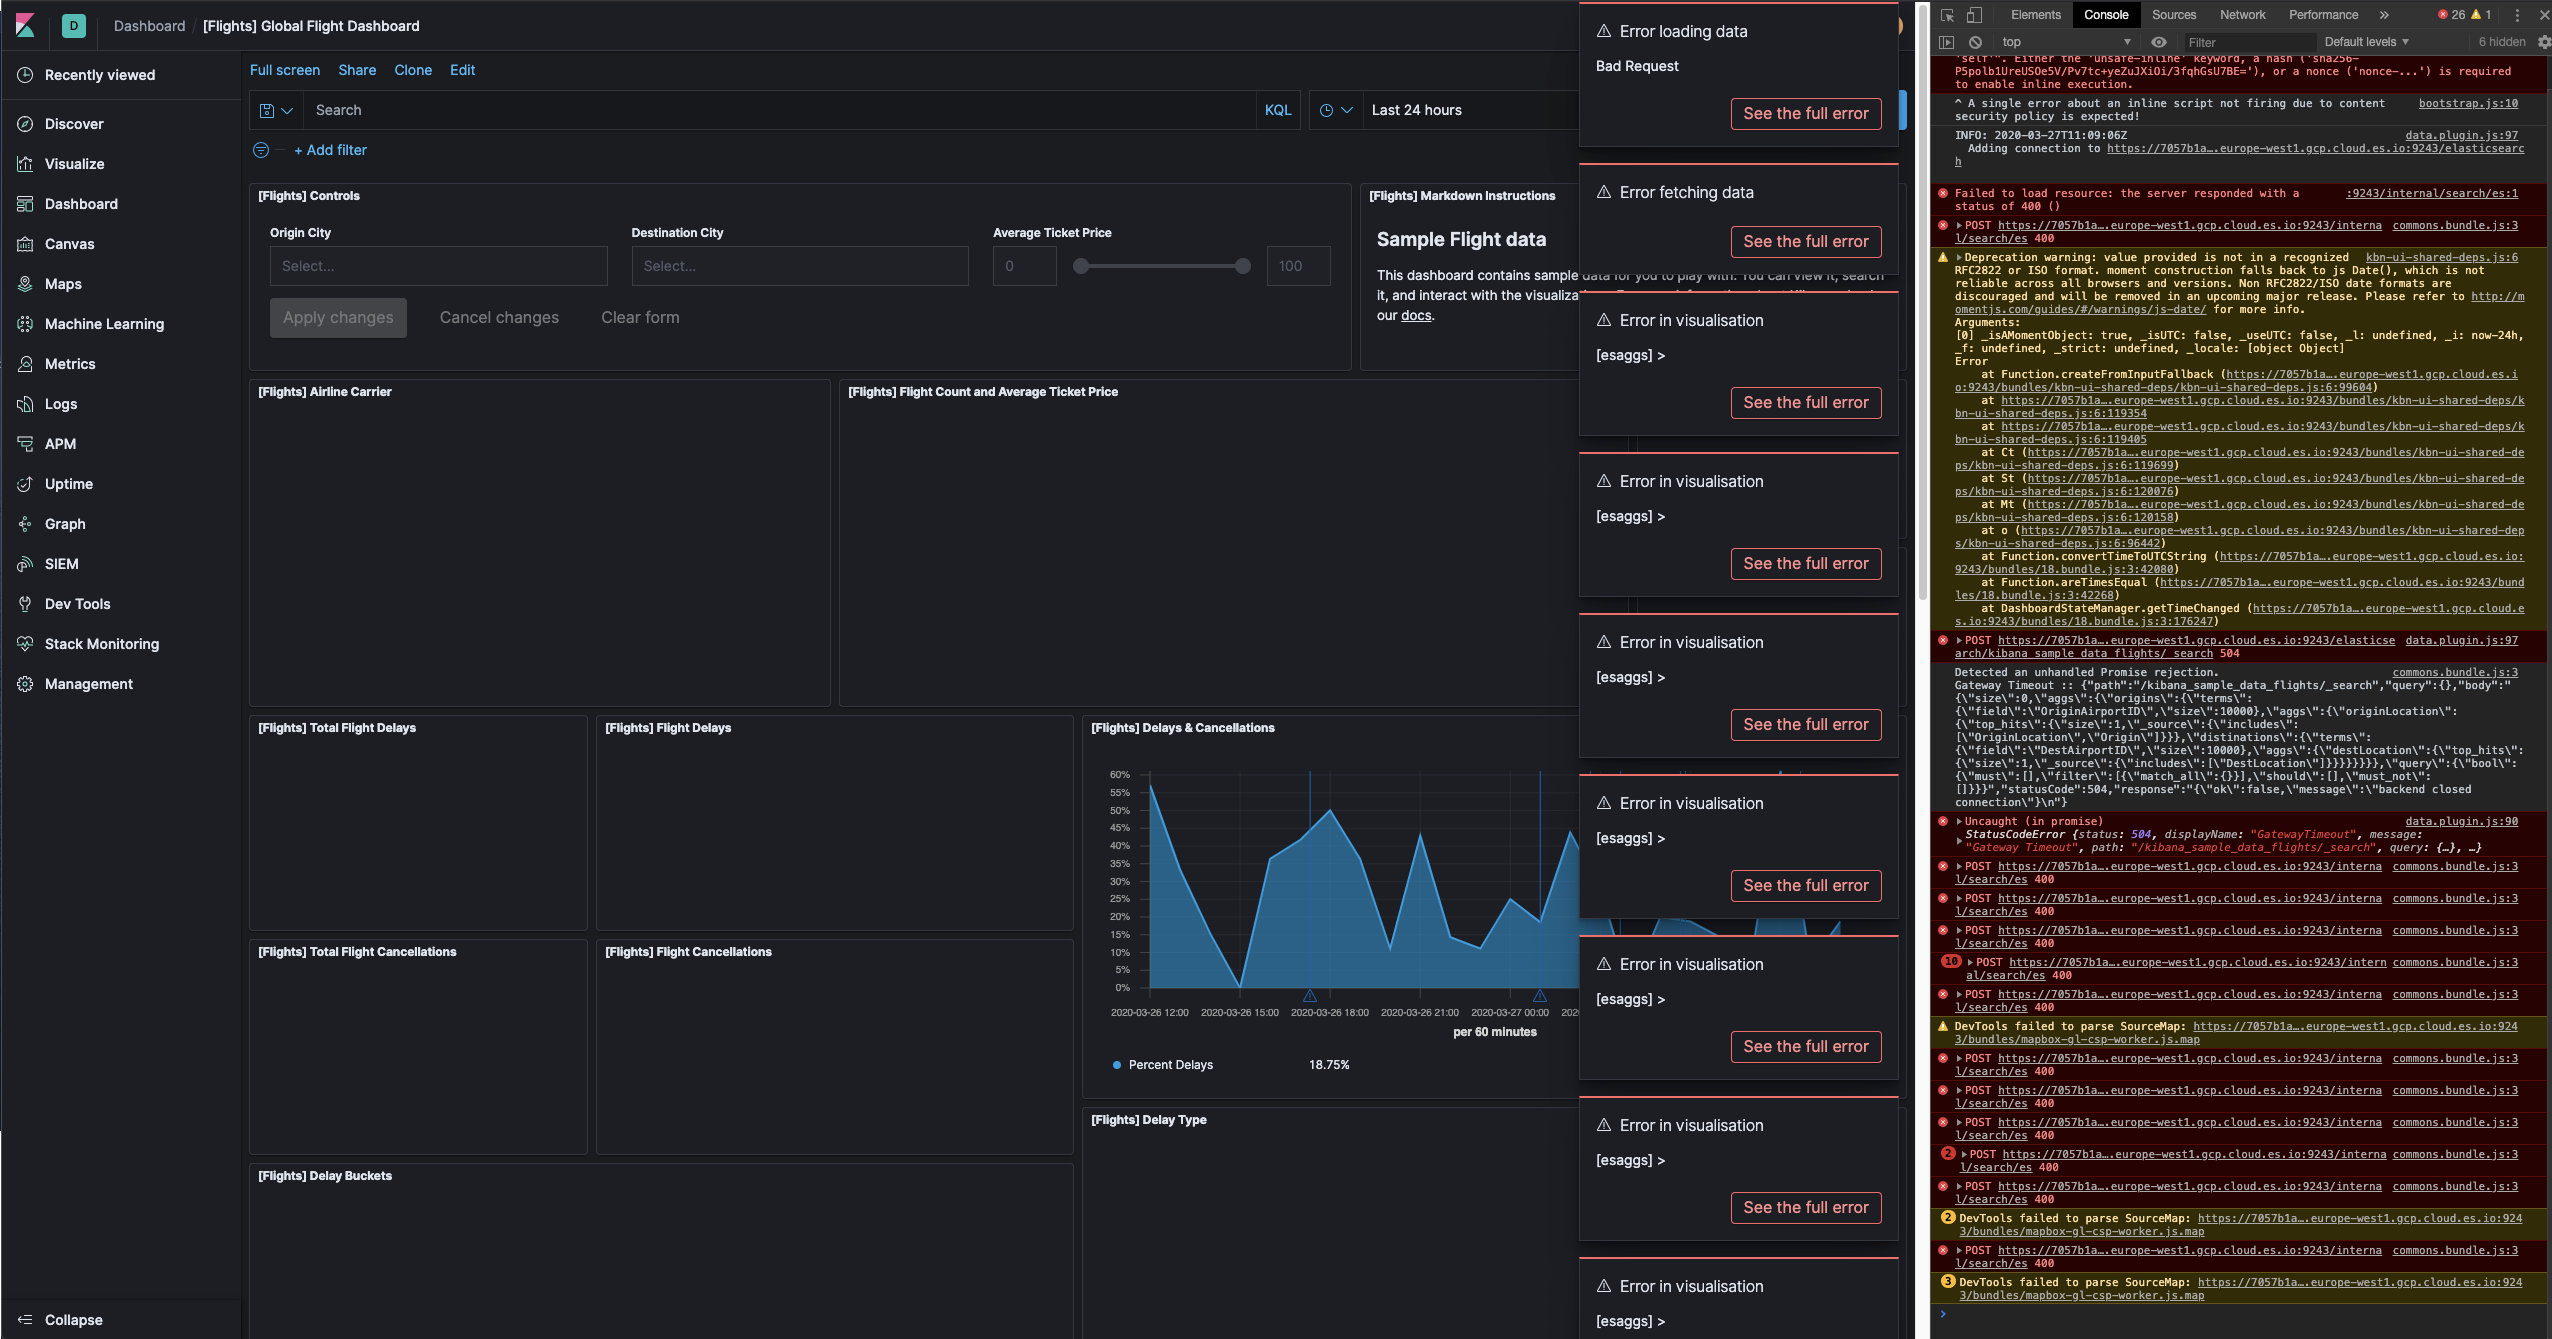Switch to the Elements tab

(x=2036, y=15)
